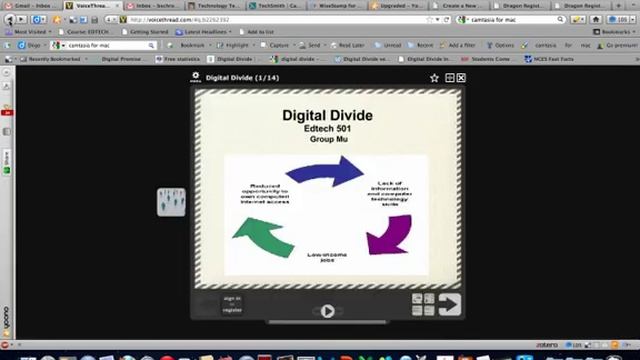Viewport: 640px width, 360px height.
Task: Open the Getting Started bookmark
Action: [x=145, y=31]
